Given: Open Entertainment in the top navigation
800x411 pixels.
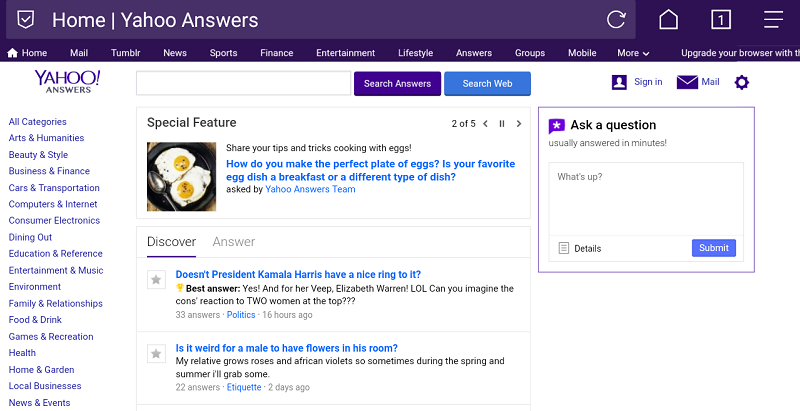Looking at the screenshot, I should (x=345, y=53).
